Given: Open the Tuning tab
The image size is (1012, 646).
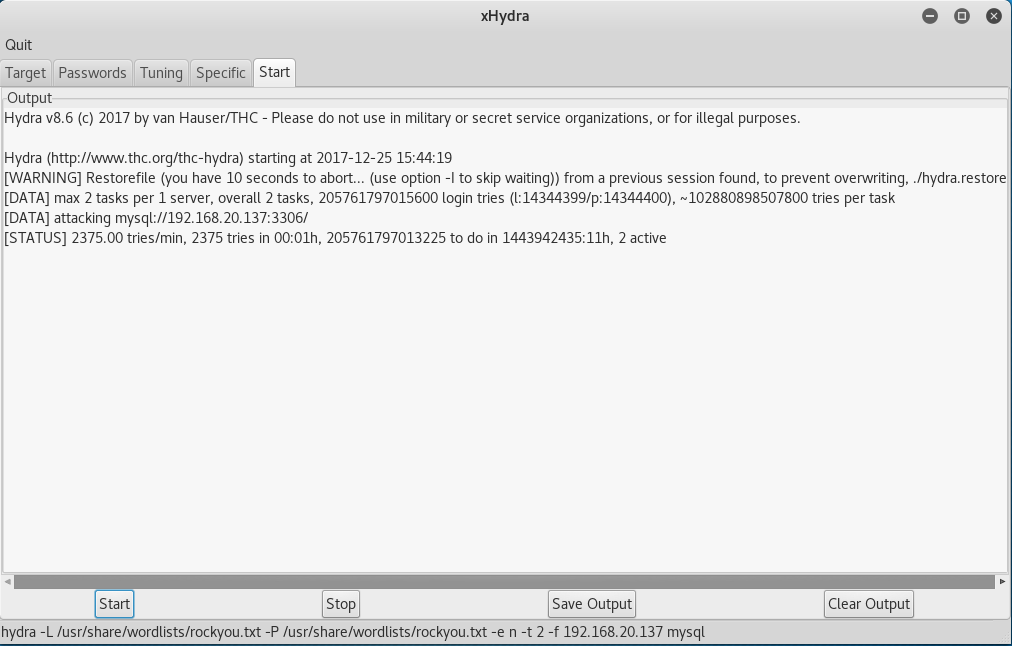Looking at the screenshot, I should [161, 73].
